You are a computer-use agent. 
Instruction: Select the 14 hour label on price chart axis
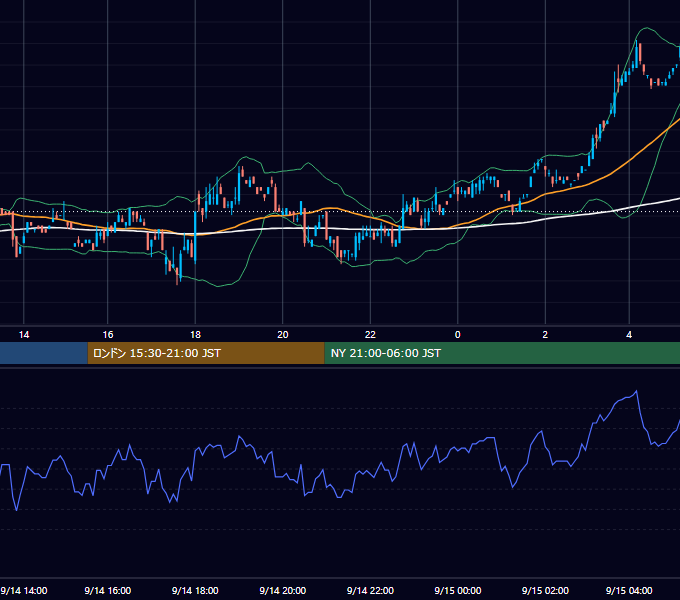click(x=24, y=335)
